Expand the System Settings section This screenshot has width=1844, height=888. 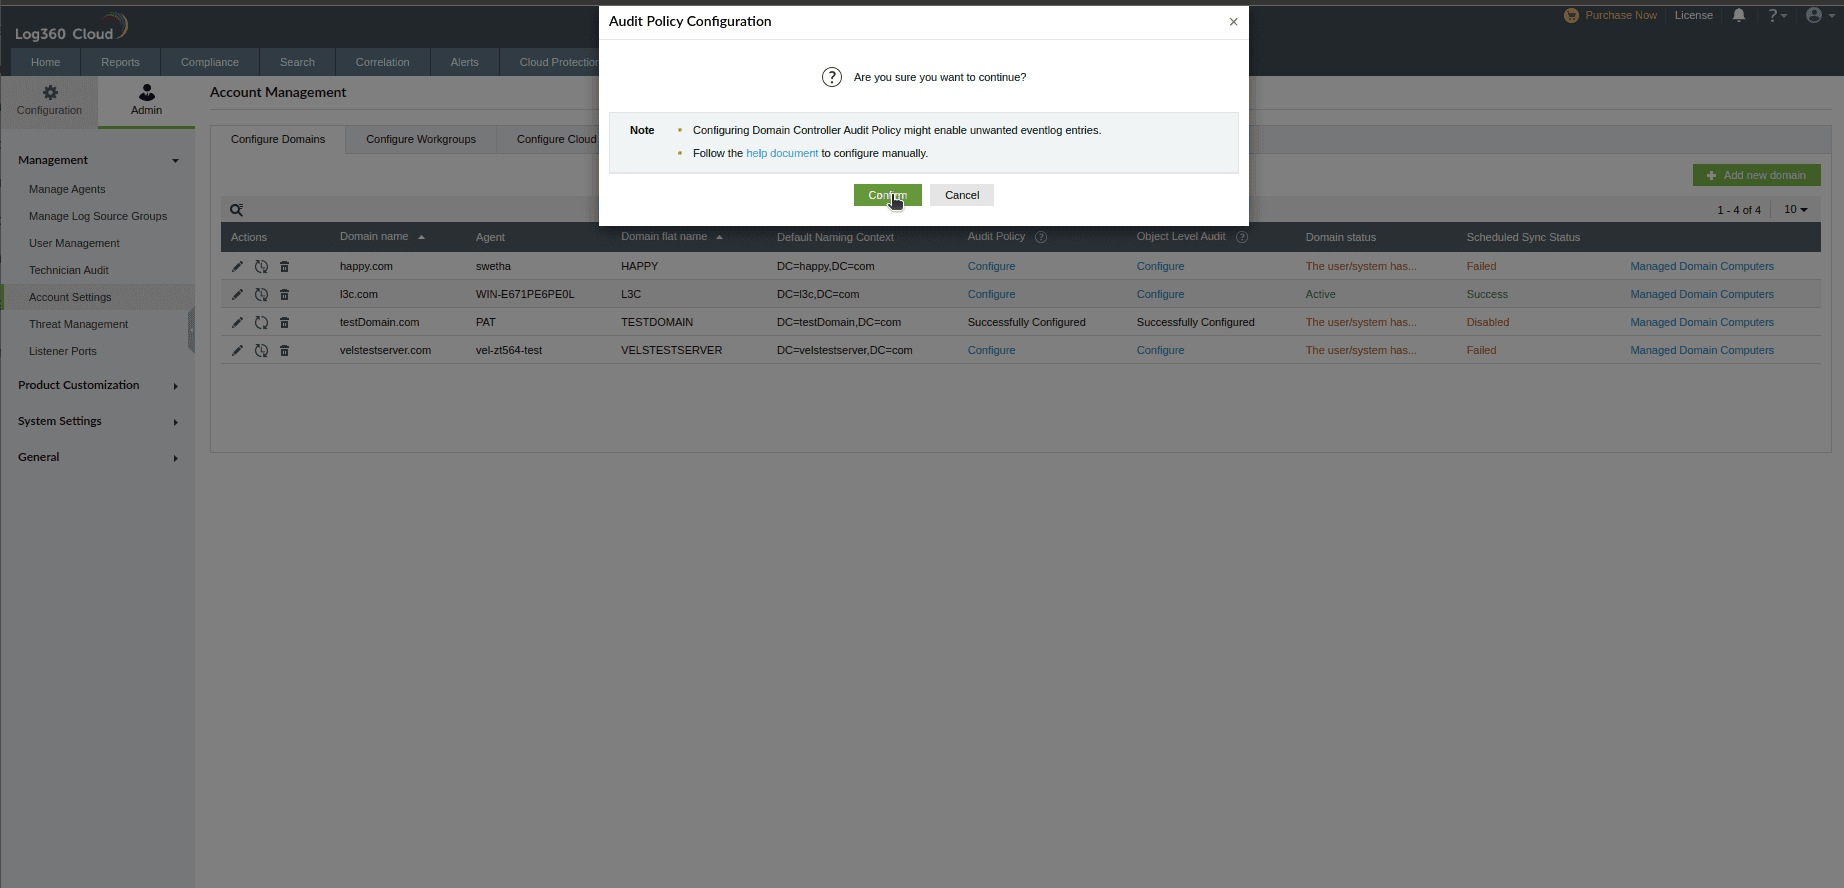[x=97, y=421]
